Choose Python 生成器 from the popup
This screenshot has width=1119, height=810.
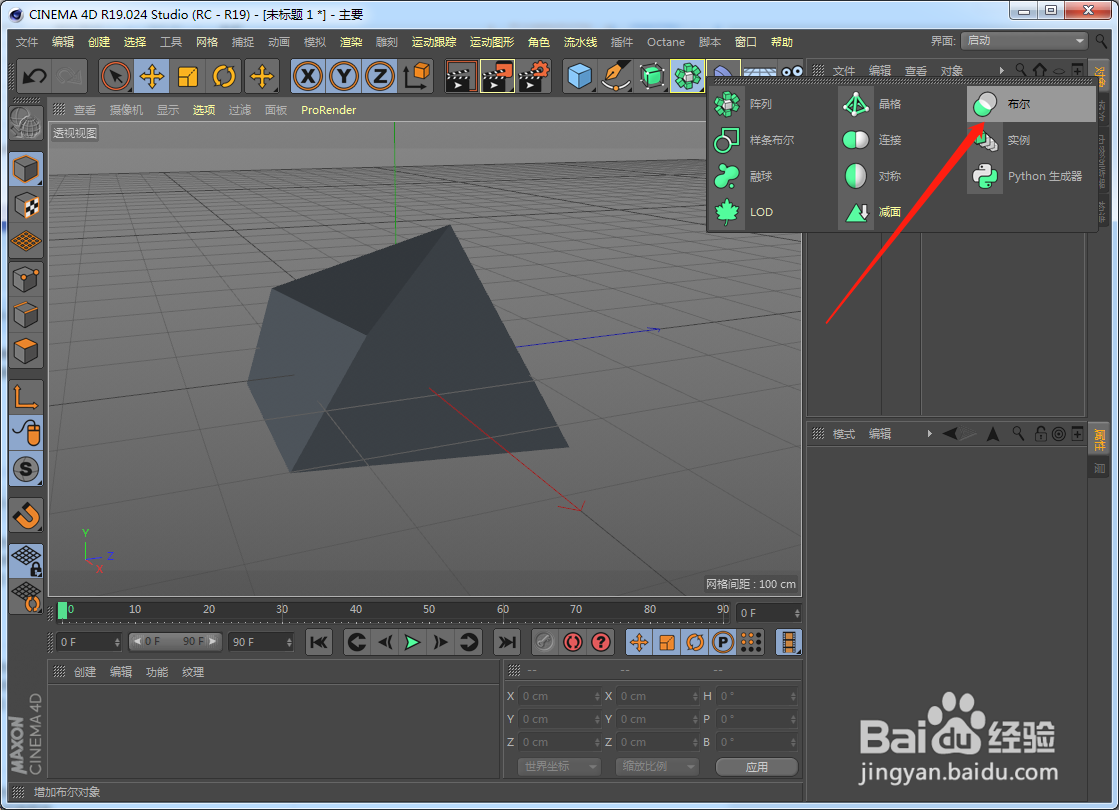[1031, 176]
